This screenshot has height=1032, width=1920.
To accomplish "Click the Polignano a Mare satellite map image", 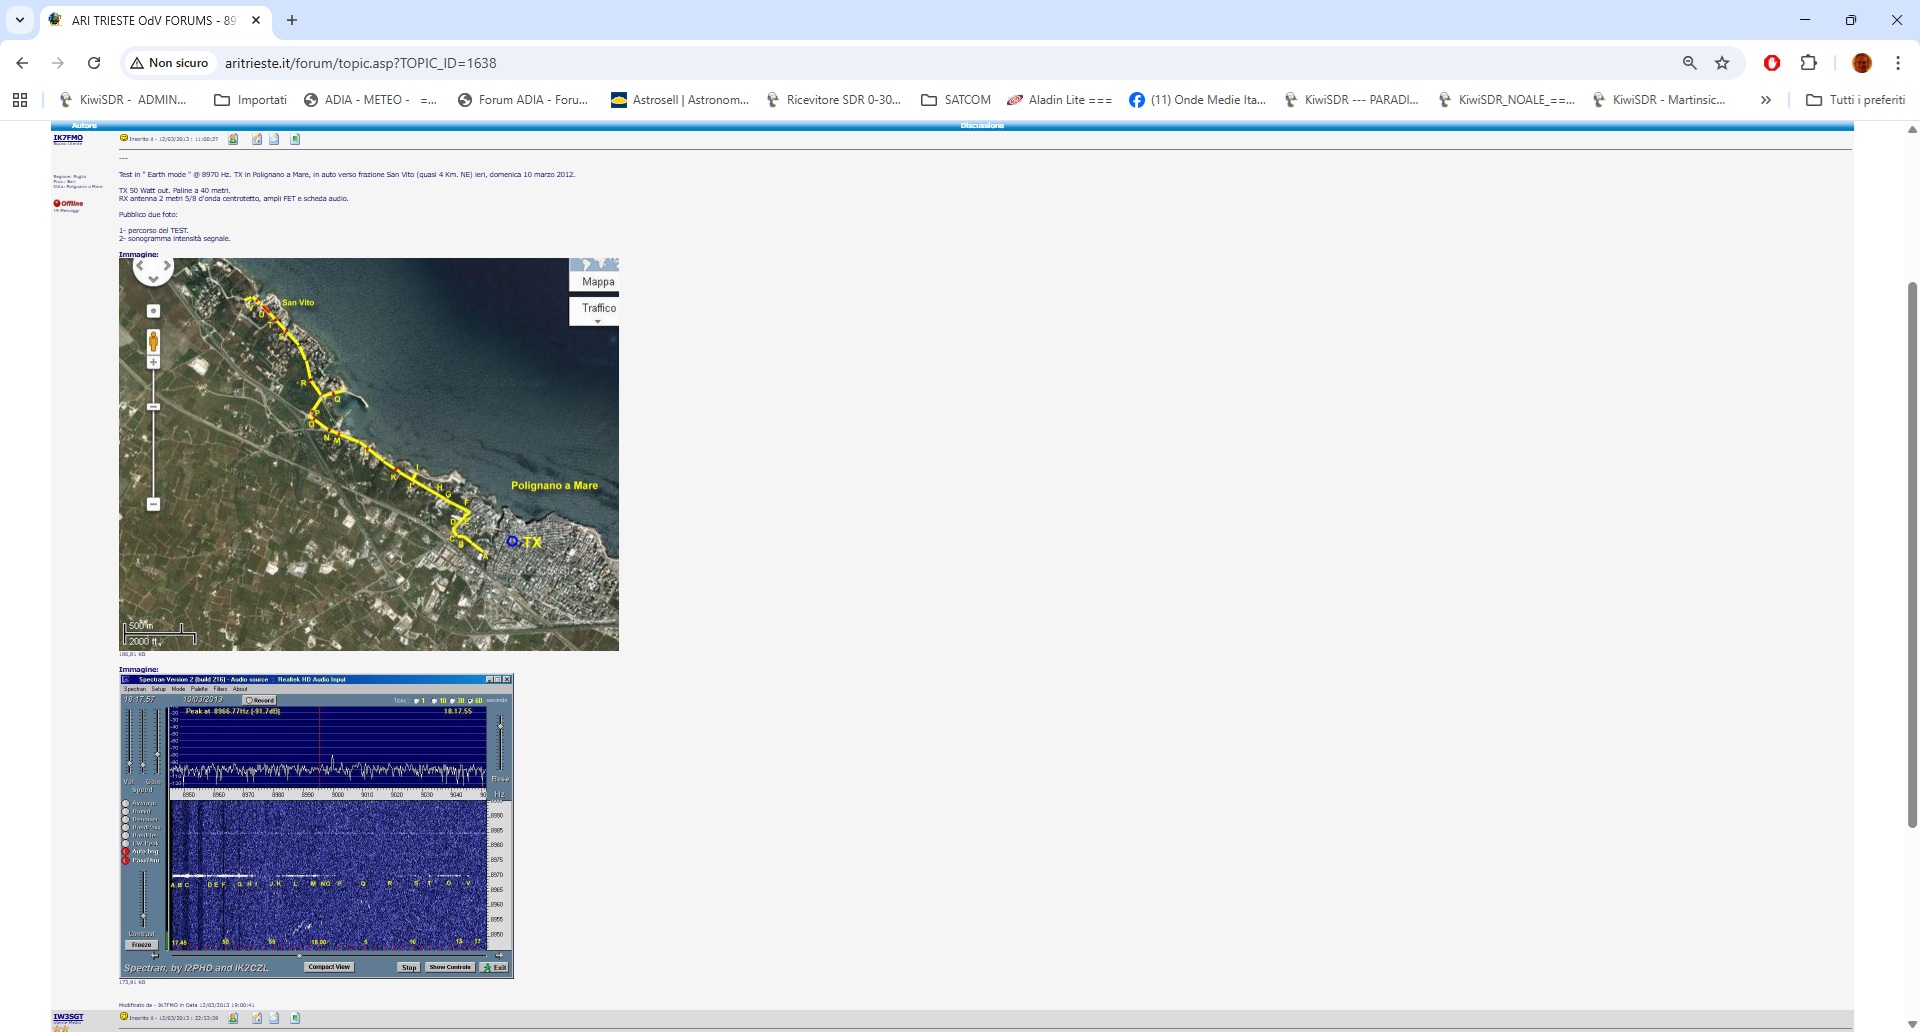I will pyautogui.click(x=368, y=454).
